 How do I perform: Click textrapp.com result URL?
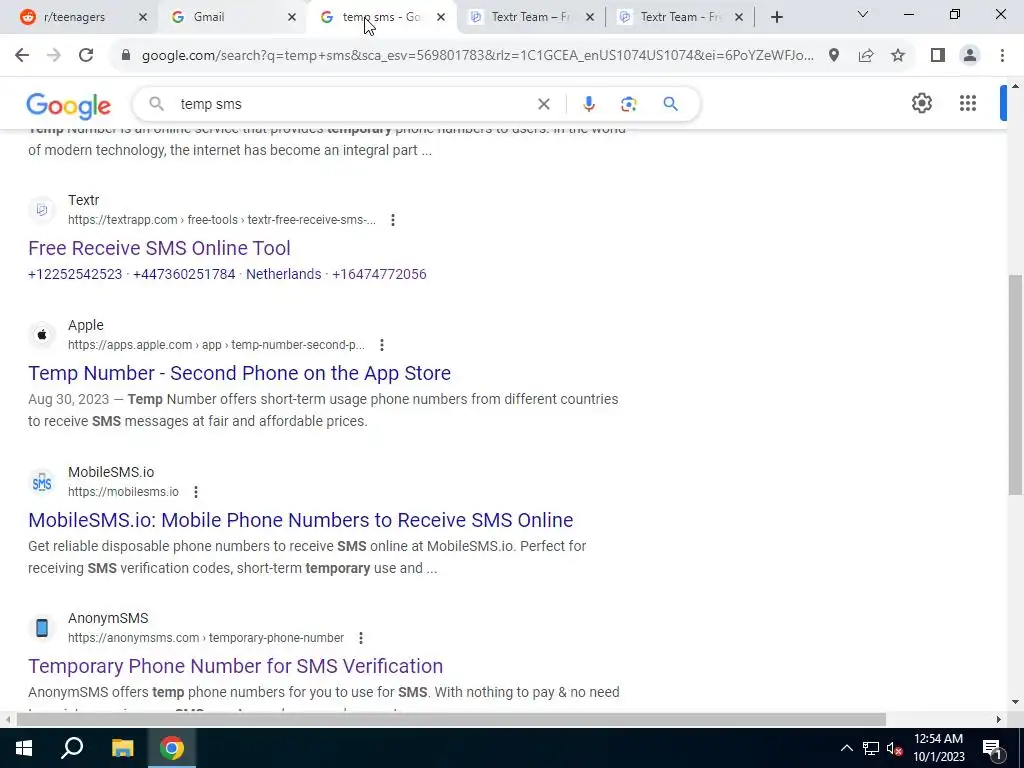tap(222, 220)
